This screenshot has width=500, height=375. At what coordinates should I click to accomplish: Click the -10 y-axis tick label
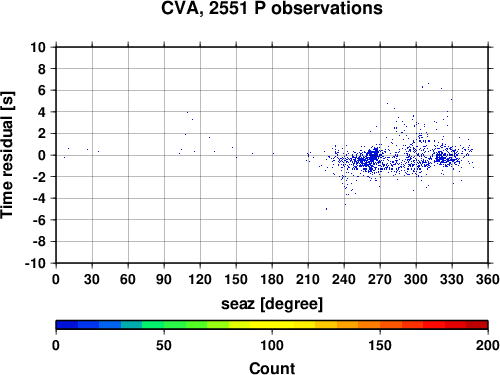pyautogui.click(x=35, y=263)
